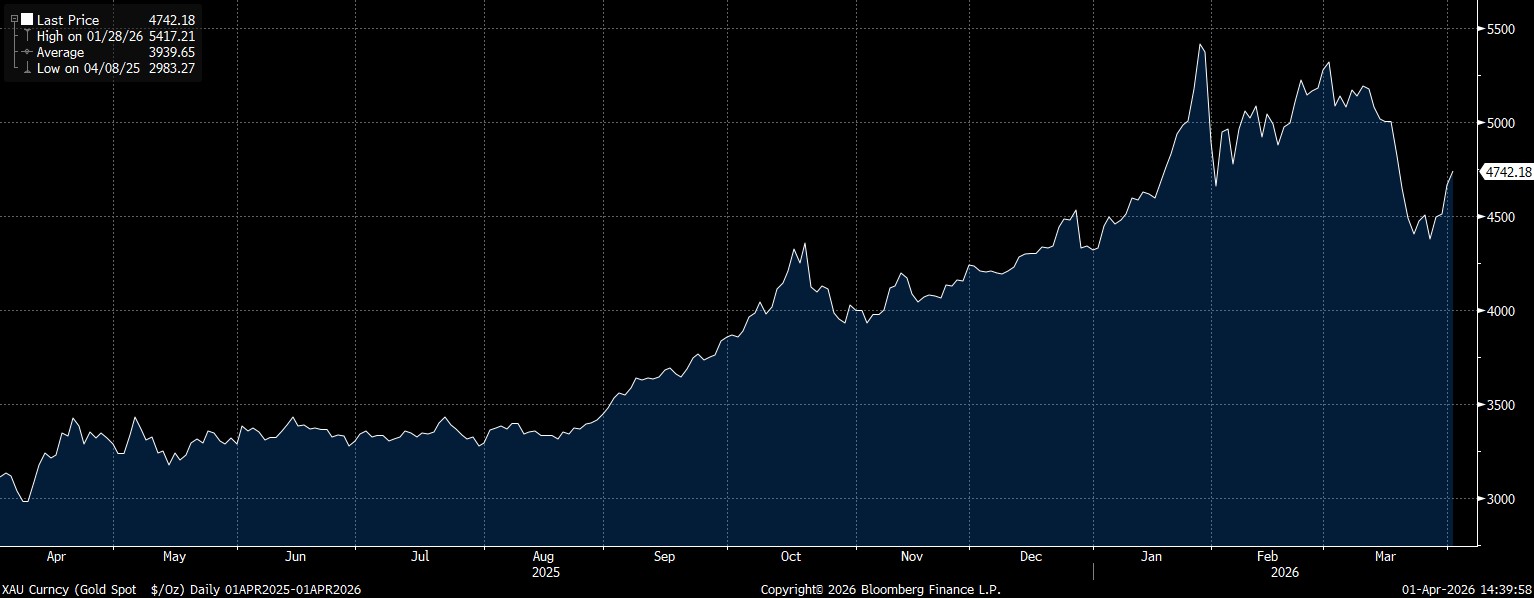Click the XAU Curncy Gold Spot title text
The width and height of the screenshot is (1534, 598).
[180, 590]
